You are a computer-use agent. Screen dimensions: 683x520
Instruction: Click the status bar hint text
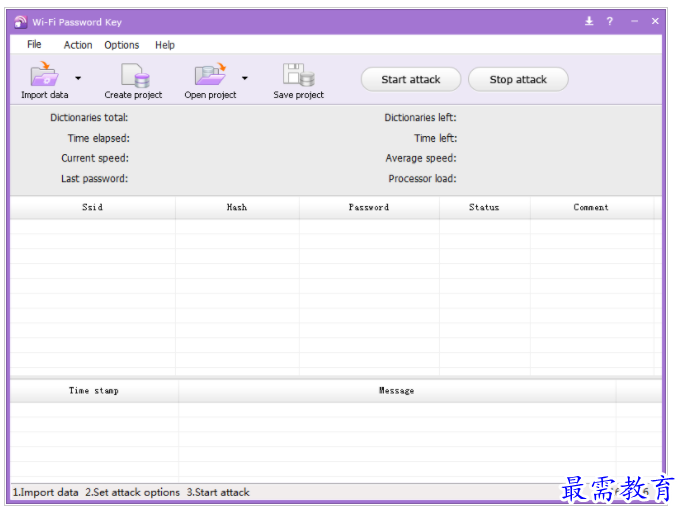pos(131,493)
